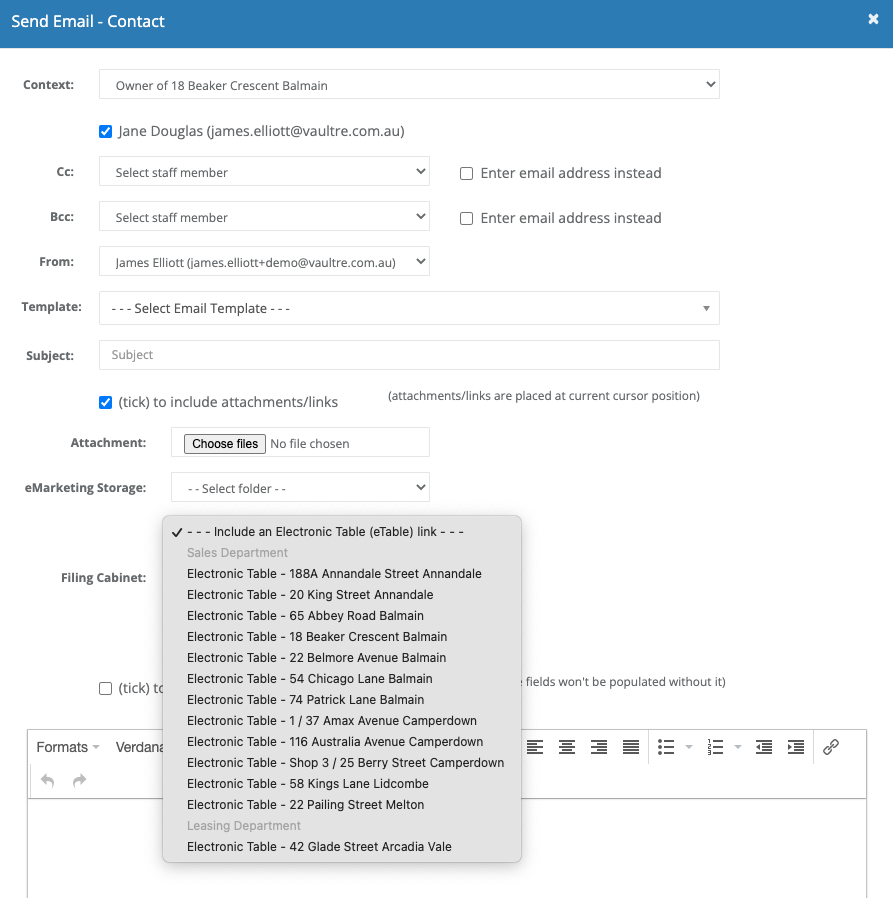Align text right in editor toolbar
This screenshot has width=893, height=898.
tap(599, 747)
